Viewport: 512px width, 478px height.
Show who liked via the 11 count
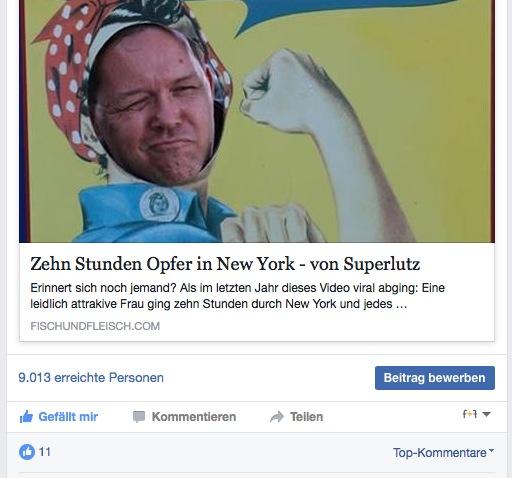45,452
